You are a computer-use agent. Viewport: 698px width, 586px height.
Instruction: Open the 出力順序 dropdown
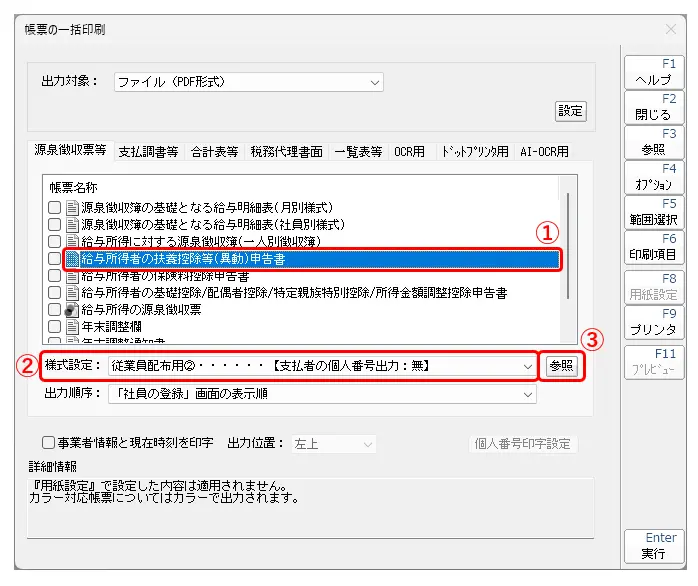pos(320,393)
